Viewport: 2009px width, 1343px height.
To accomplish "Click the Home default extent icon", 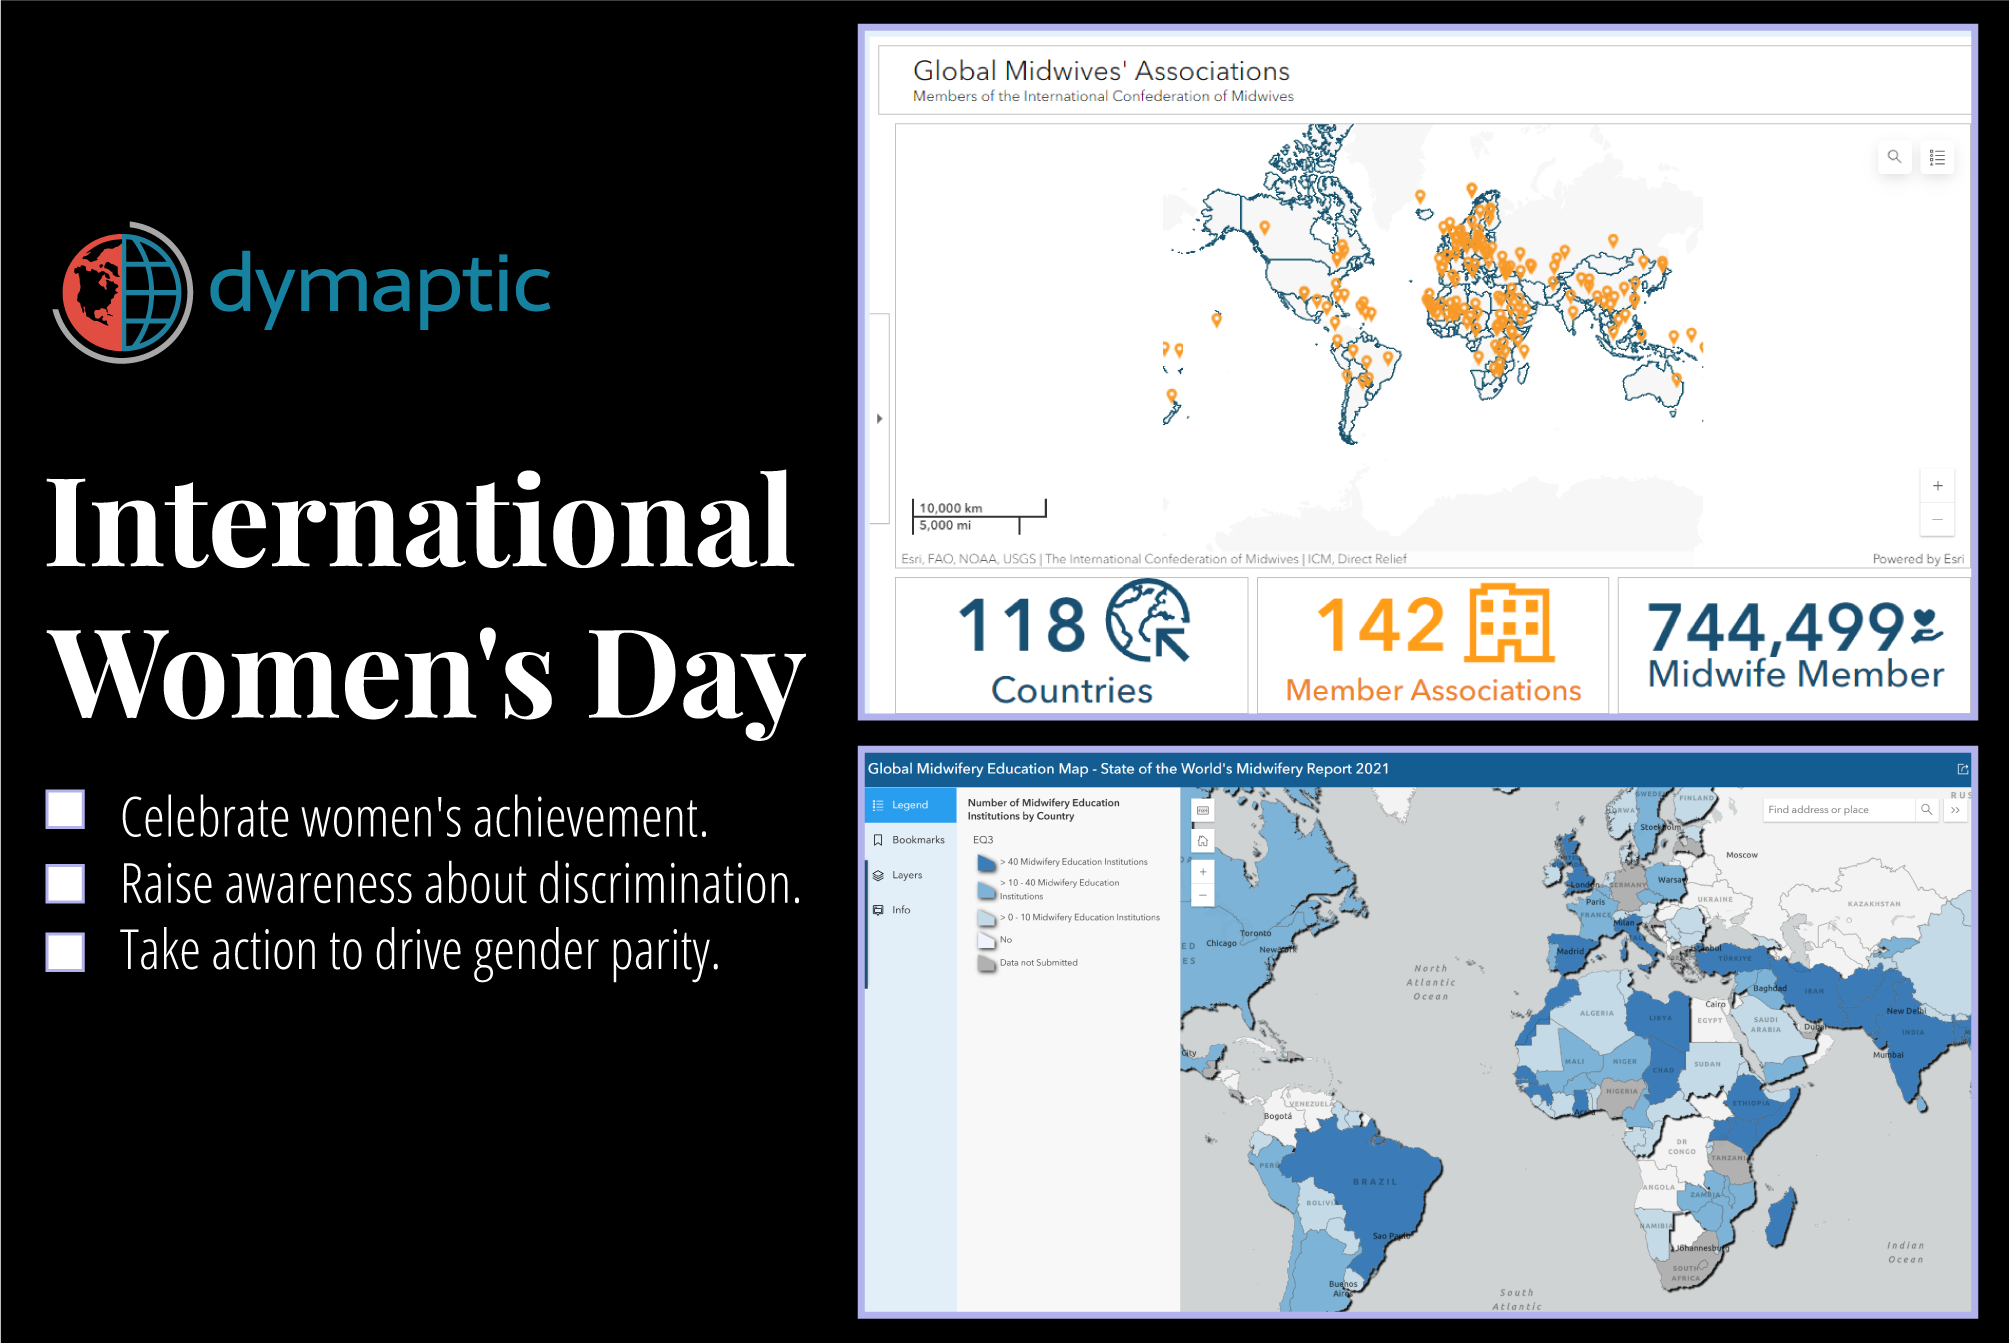I will click(x=1203, y=841).
